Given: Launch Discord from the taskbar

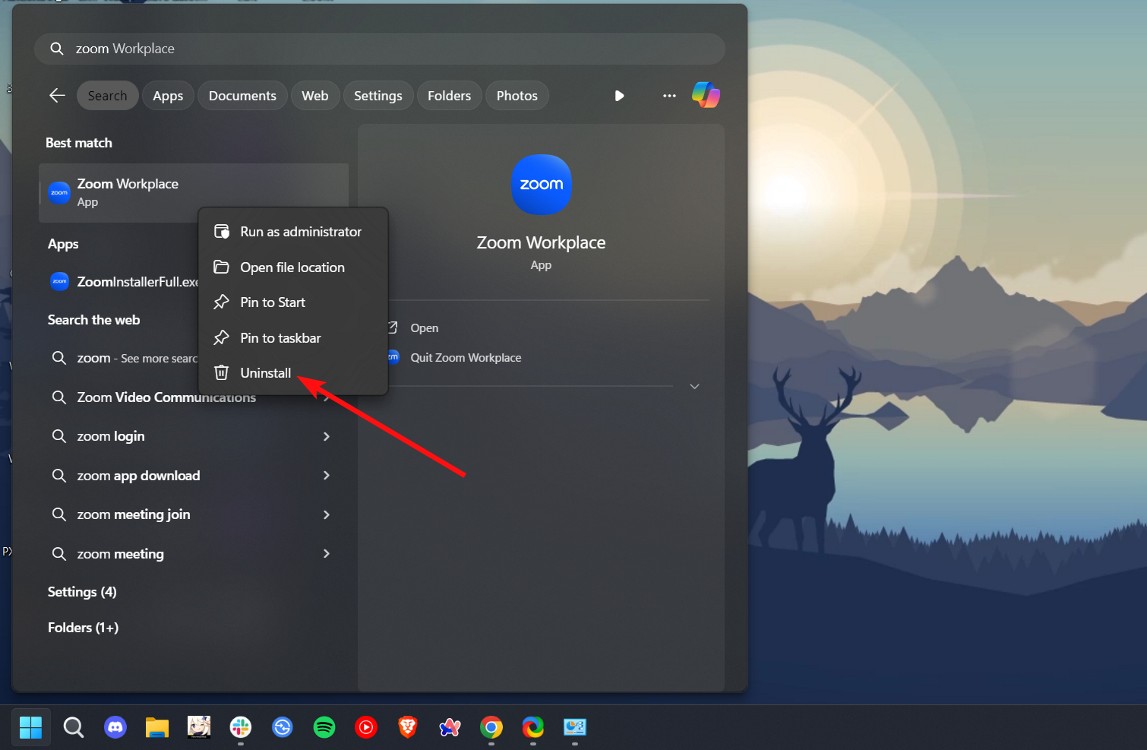Looking at the screenshot, I should coord(115,728).
